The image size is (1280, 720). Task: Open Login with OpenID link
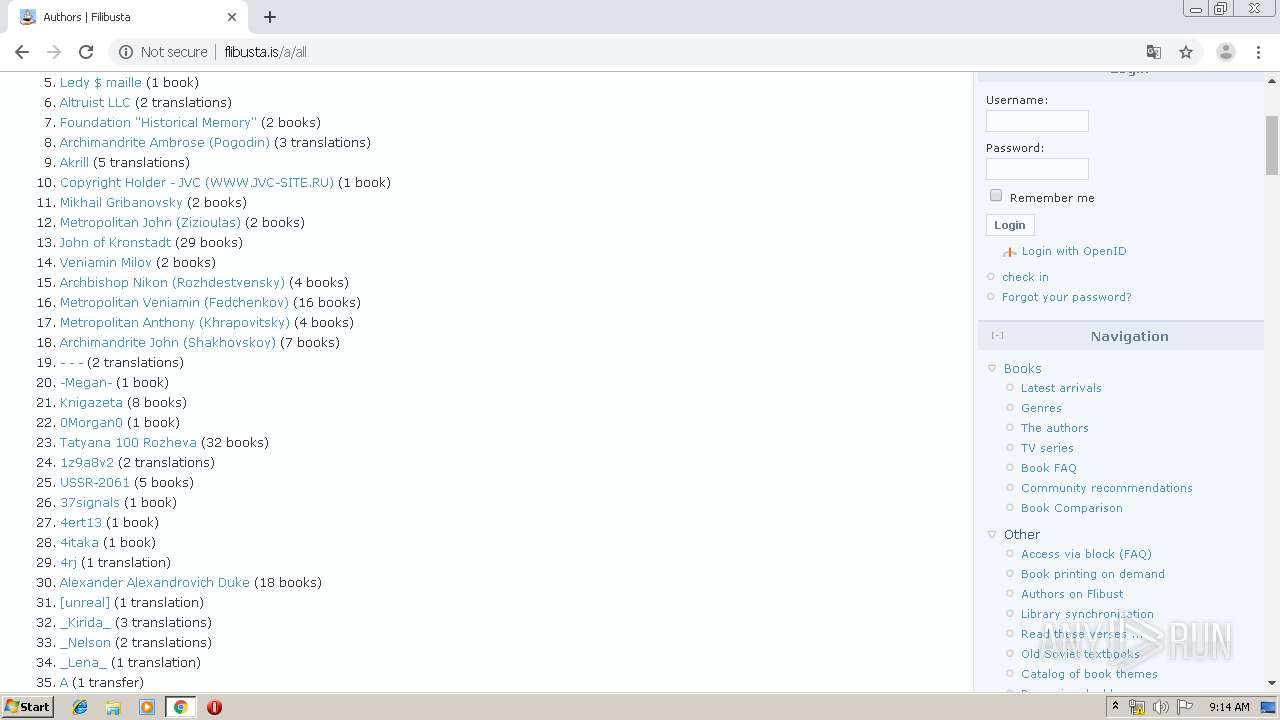[x=1074, y=251]
